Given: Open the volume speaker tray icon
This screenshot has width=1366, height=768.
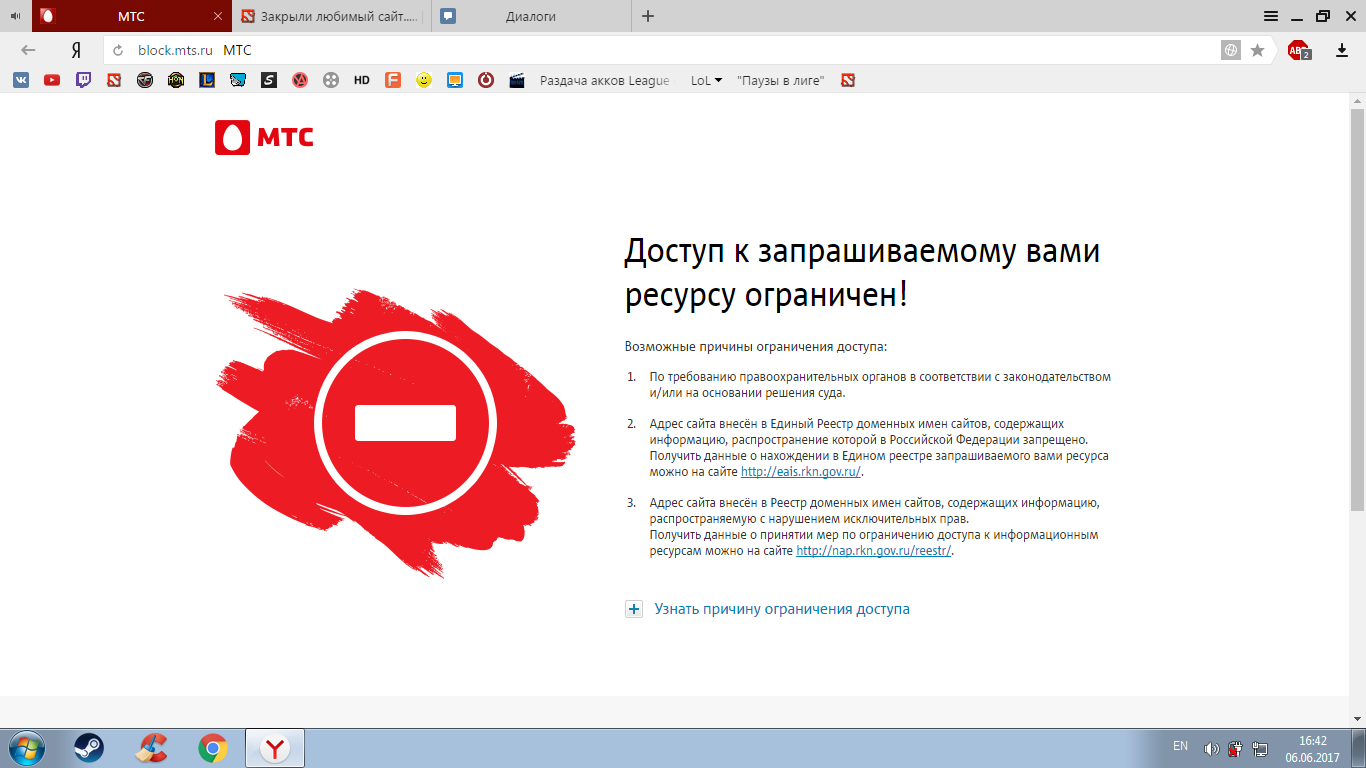Looking at the screenshot, I should (x=1211, y=748).
